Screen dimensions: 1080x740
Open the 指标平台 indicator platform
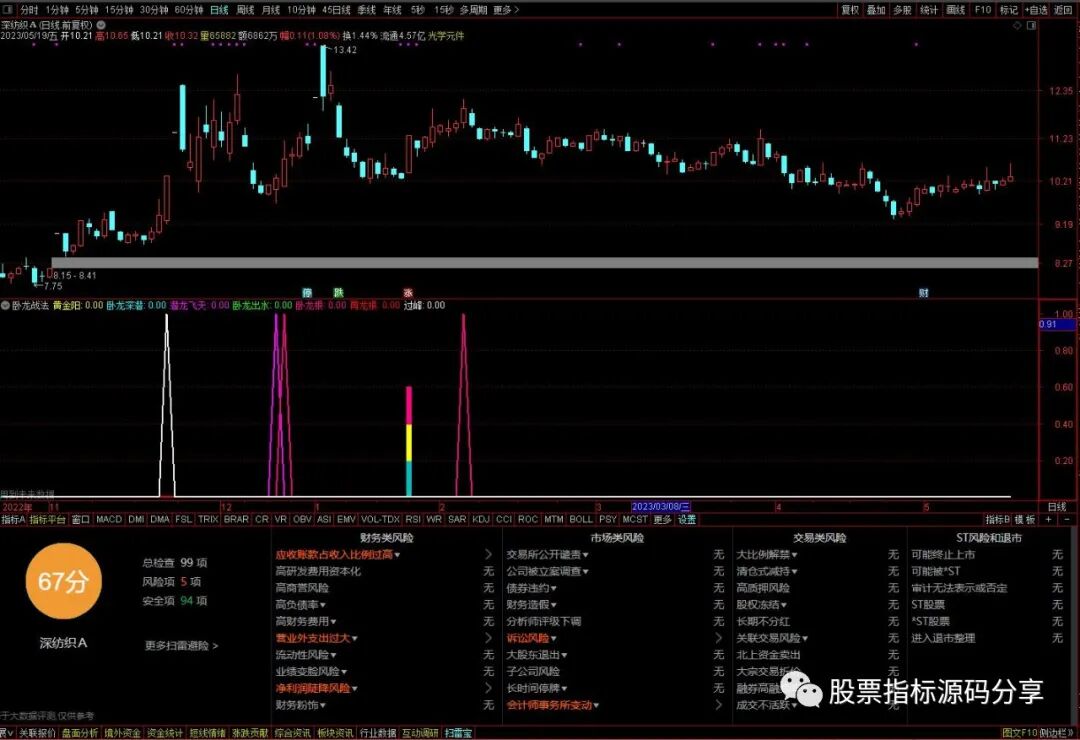coord(48,520)
